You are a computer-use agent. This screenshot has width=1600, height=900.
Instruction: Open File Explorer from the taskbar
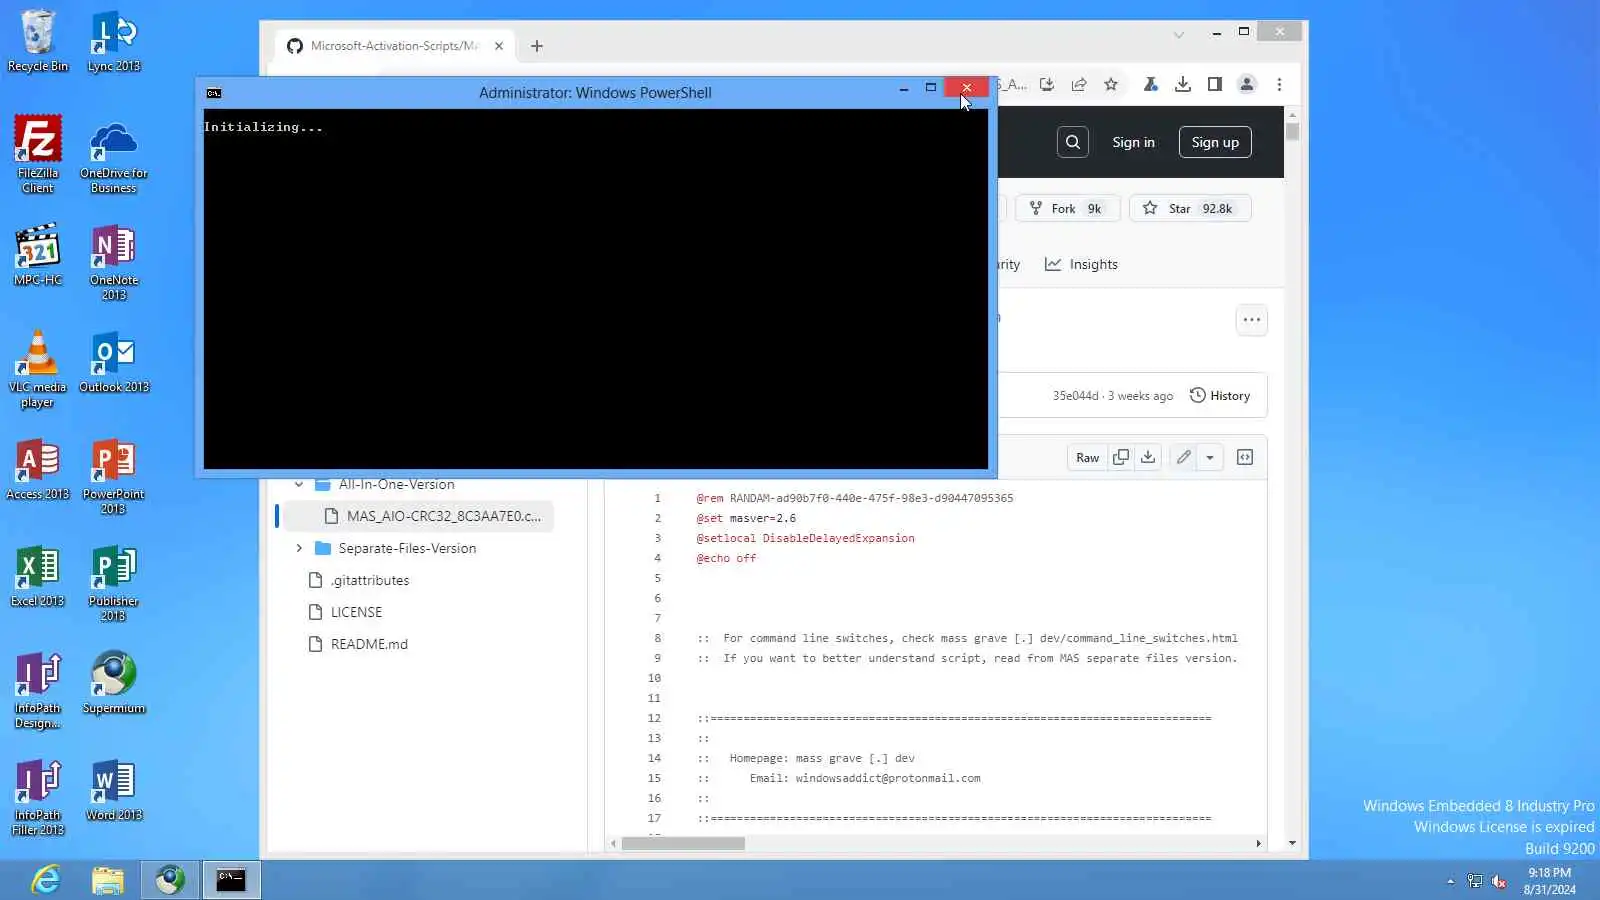point(108,880)
